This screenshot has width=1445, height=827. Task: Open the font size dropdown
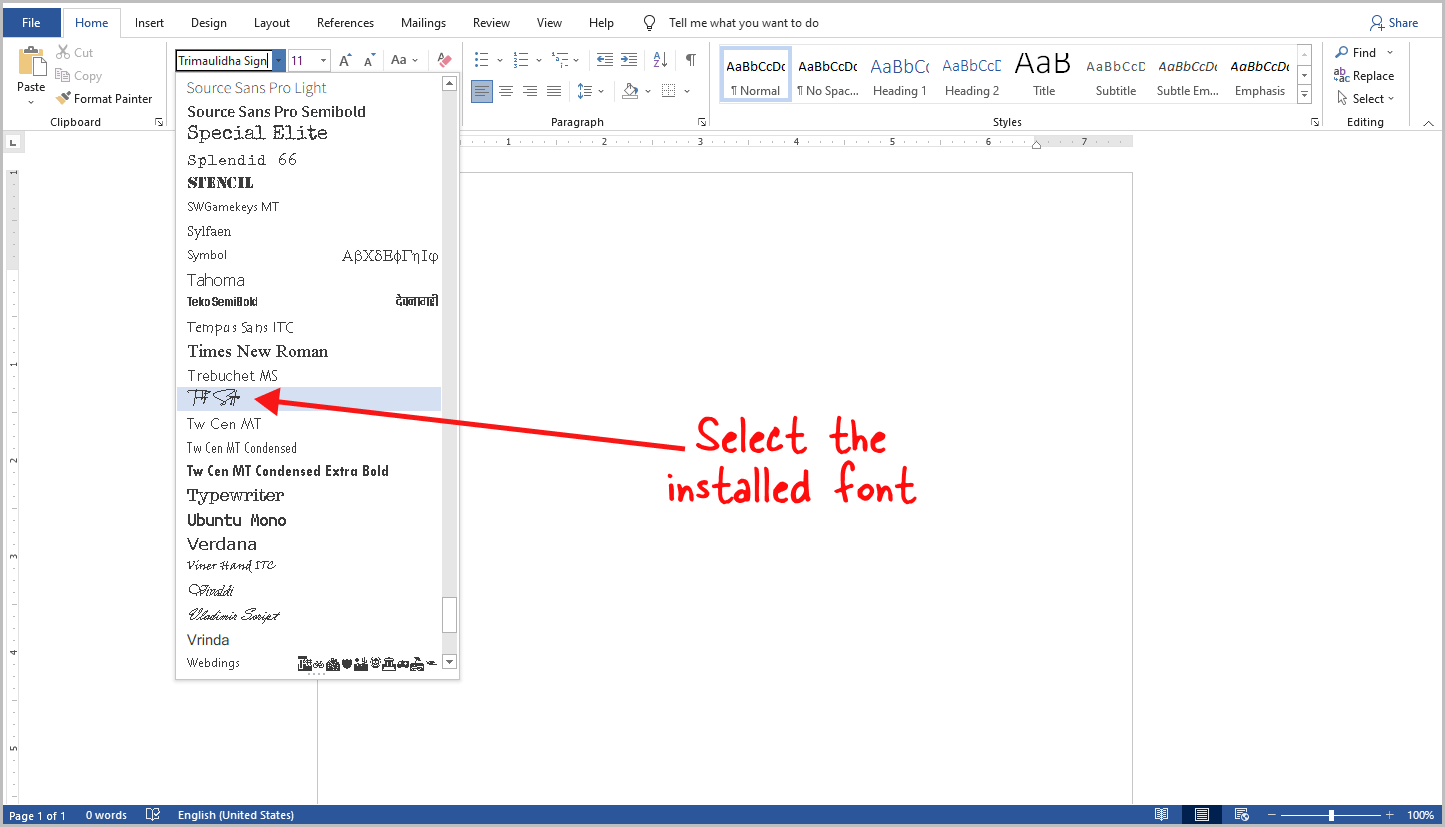point(321,60)
